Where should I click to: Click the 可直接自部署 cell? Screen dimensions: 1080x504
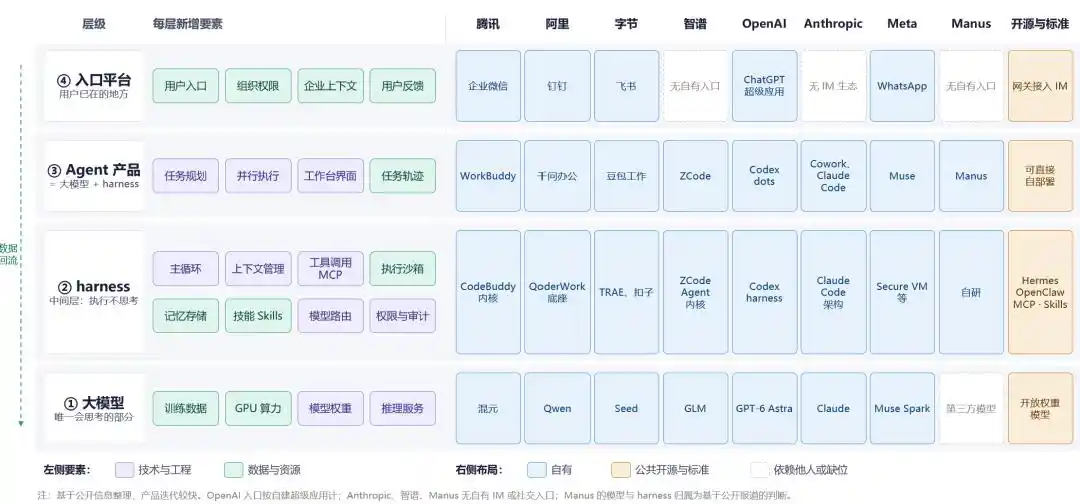pyautogui.click(x=1040, y=176)
